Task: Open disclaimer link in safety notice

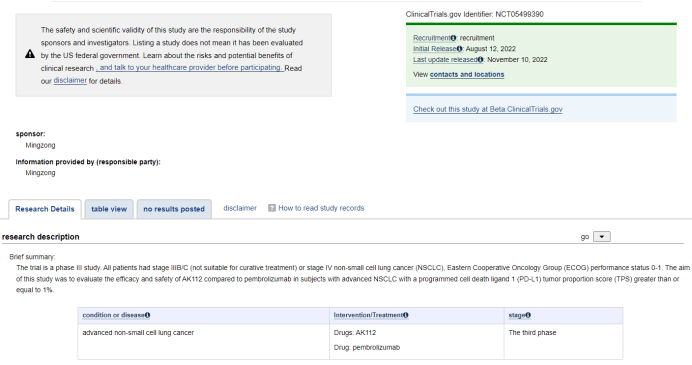Action: click(x=70, y=80)
